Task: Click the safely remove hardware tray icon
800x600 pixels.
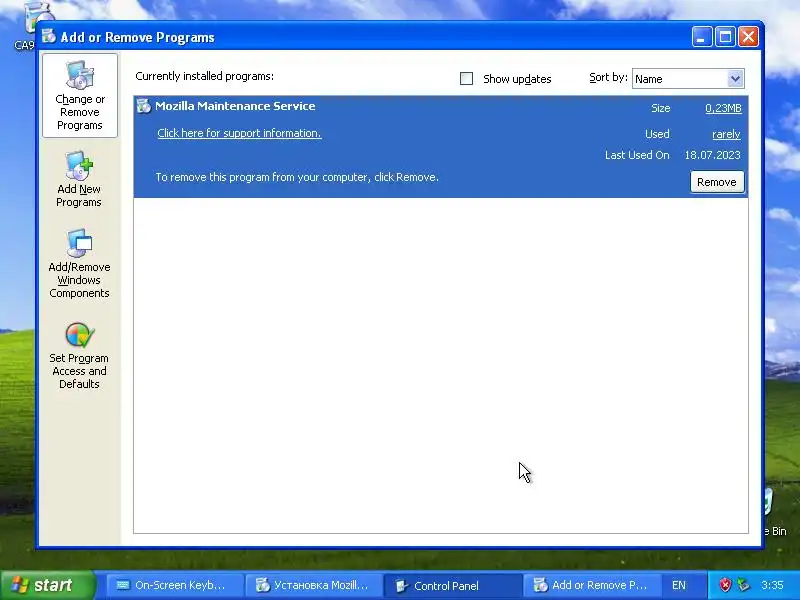Action: tap(742, 585)
